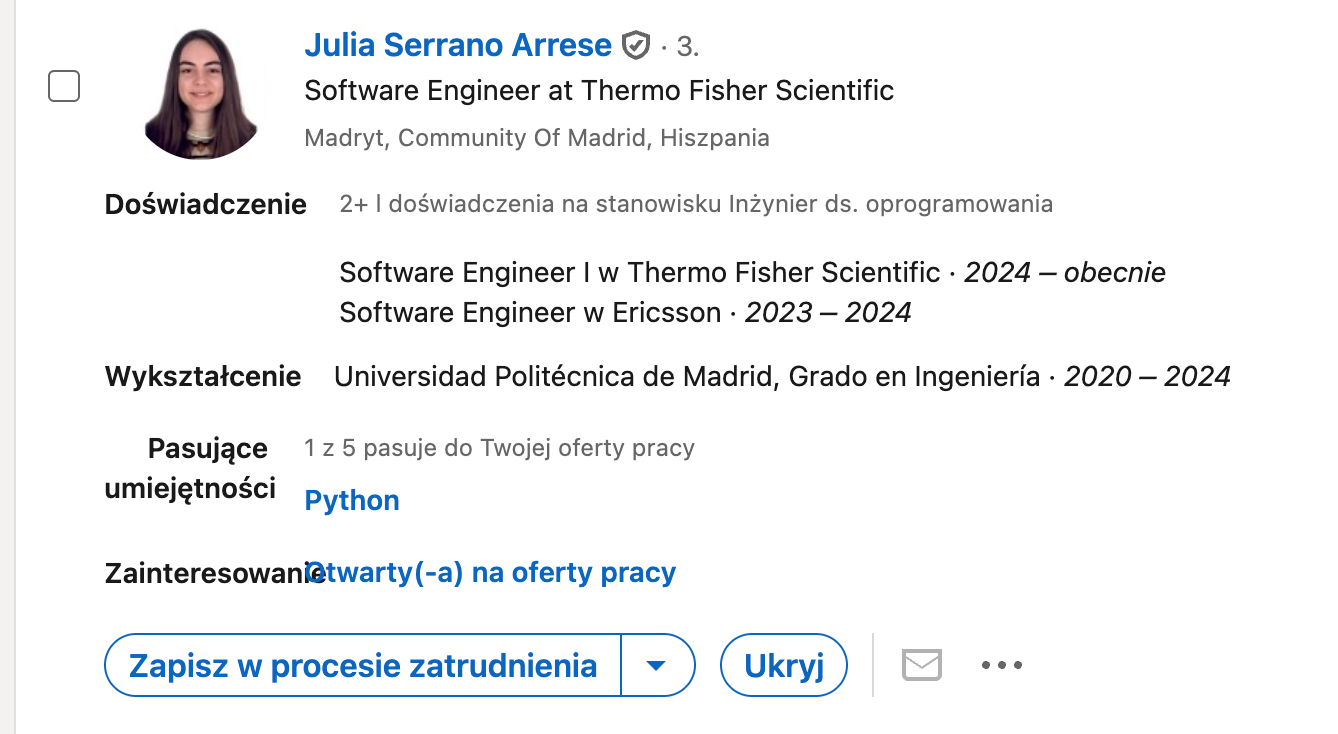Expand the save-to-pipeline dropdown arrow

tap(657, 665)
